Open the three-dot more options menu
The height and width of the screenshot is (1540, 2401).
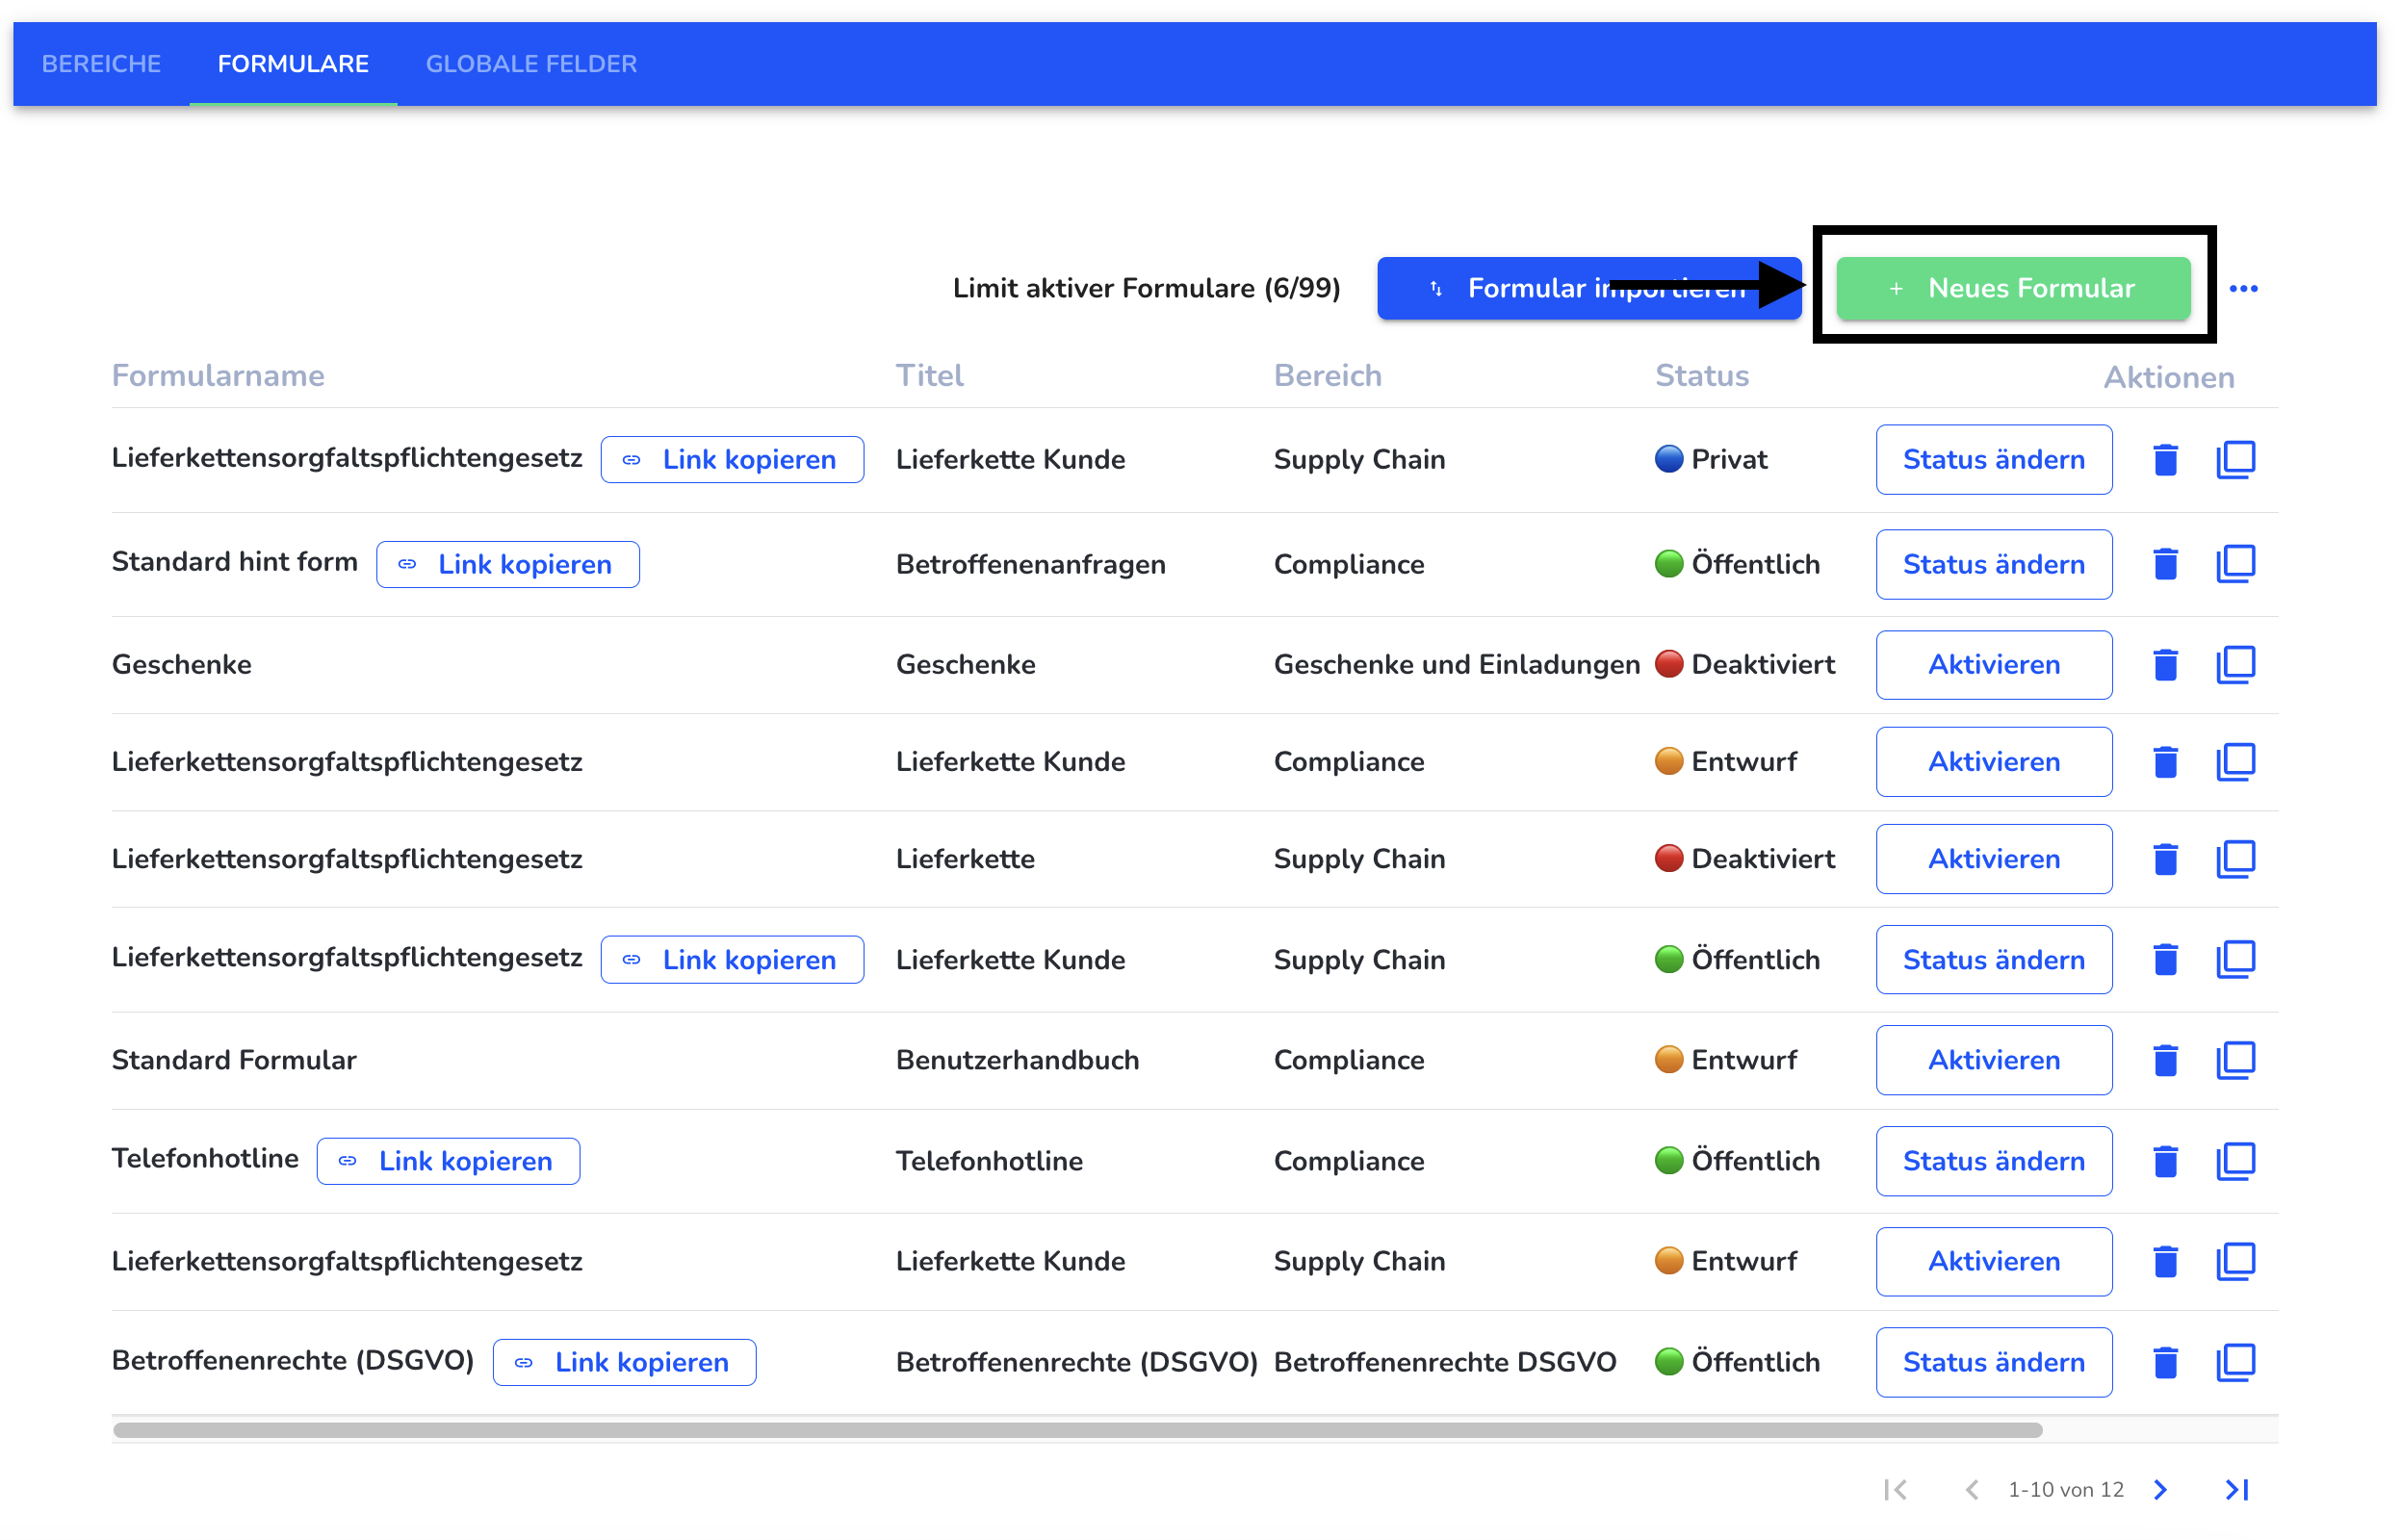point(2243,289)
